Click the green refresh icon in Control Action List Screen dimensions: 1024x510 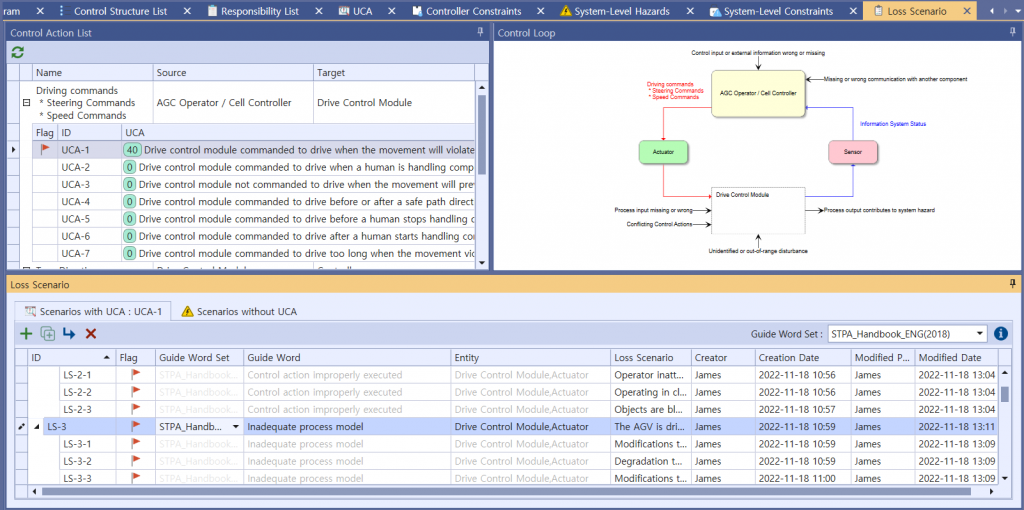pos(18,52)
